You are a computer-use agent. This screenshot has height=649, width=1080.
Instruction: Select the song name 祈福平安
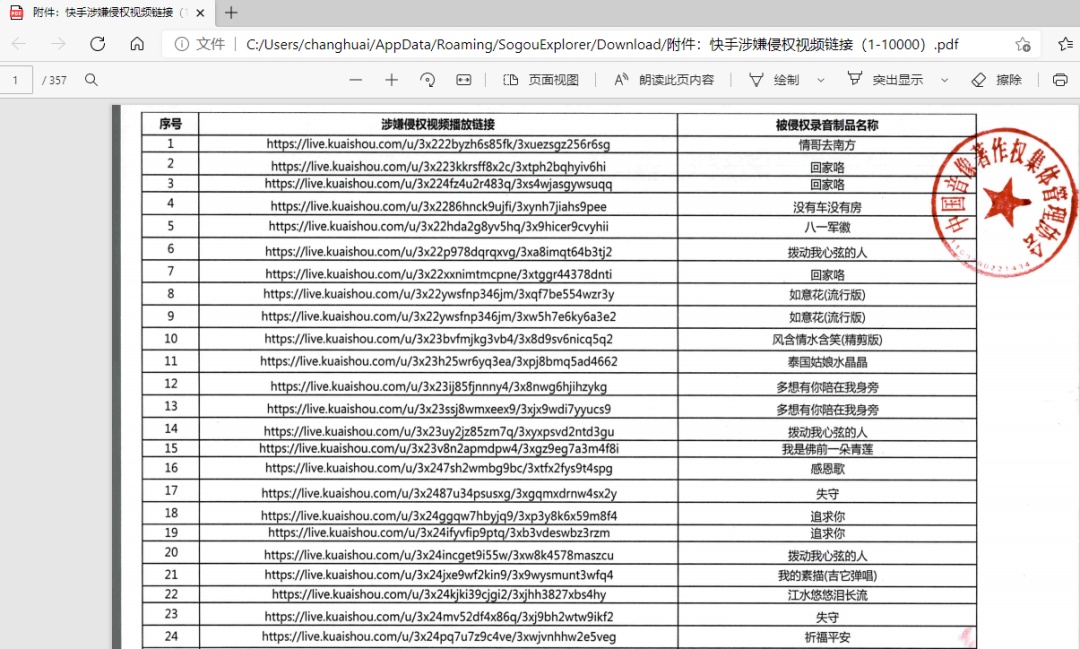(827, 637)
